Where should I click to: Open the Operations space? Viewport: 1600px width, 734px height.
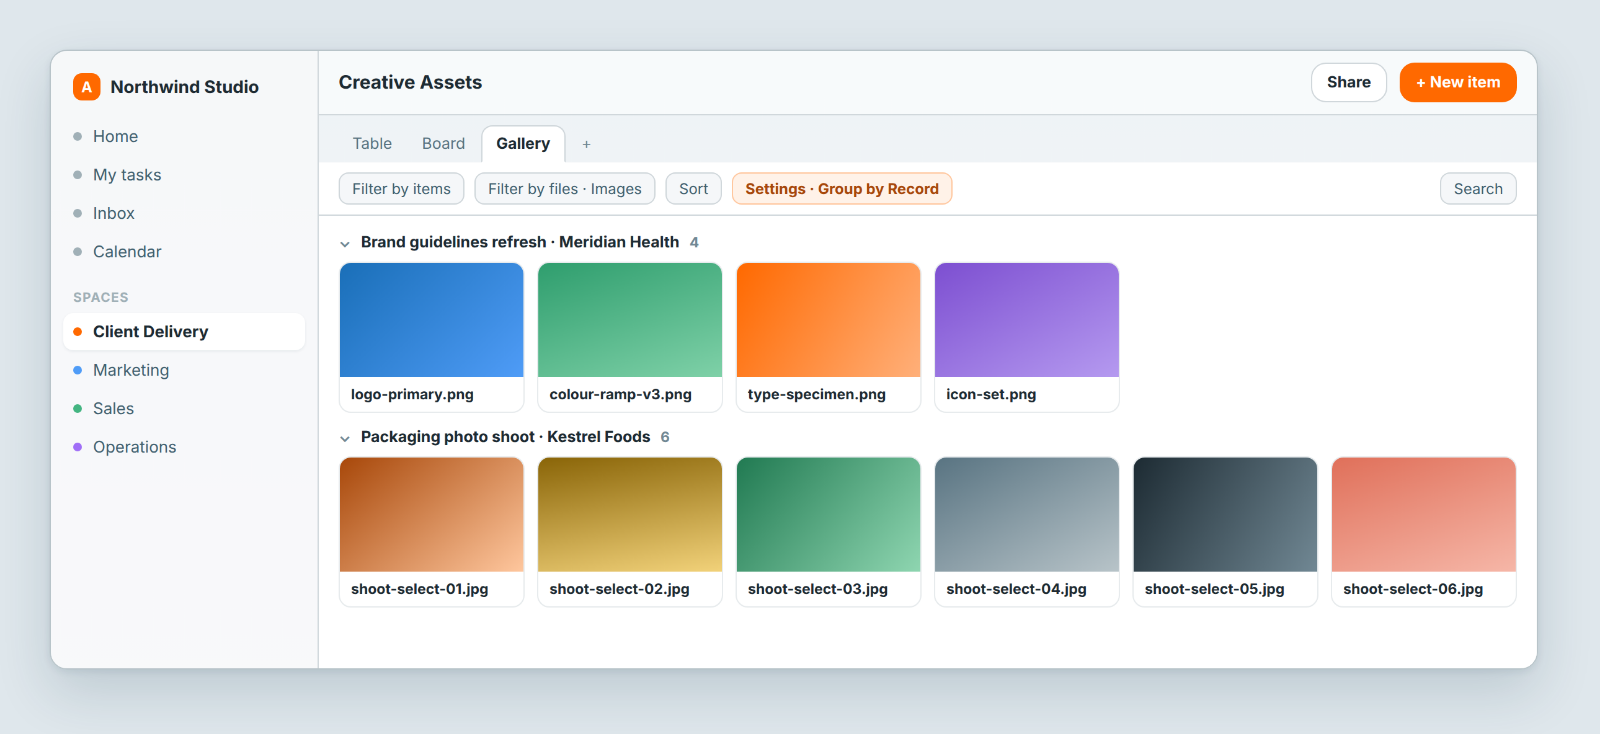click(x=184, y=447)
